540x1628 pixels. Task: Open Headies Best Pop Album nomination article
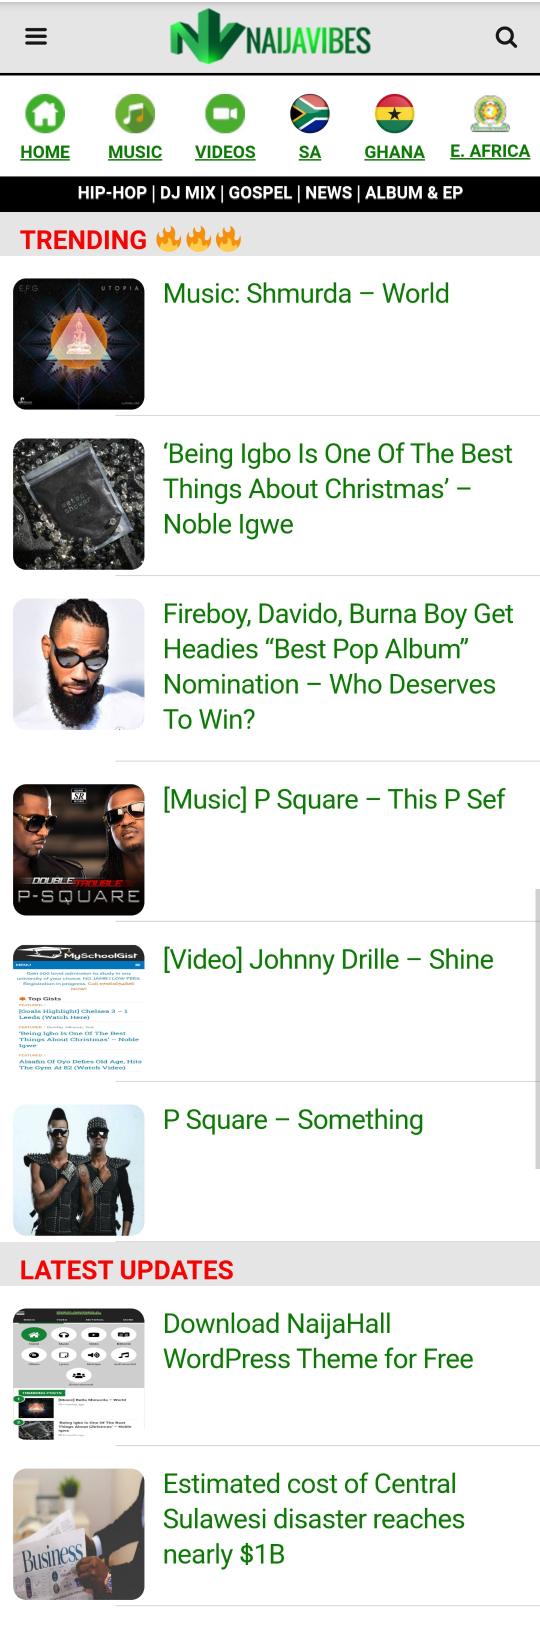[338, 666]
